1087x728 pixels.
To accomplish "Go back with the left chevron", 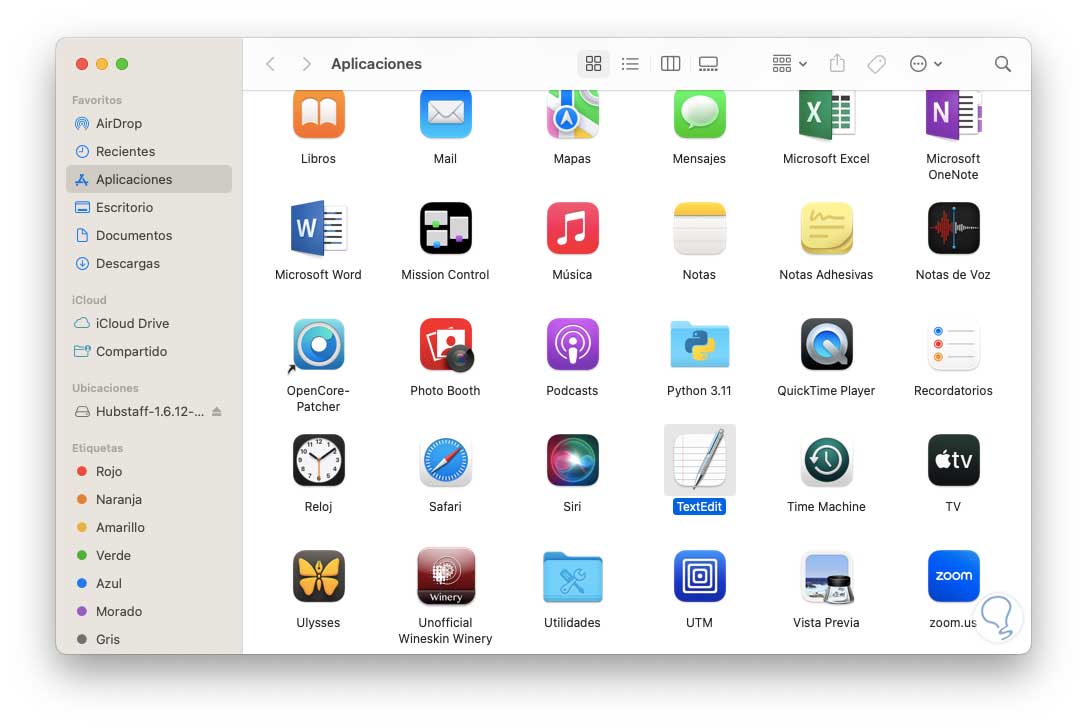I will pos(270,64).
